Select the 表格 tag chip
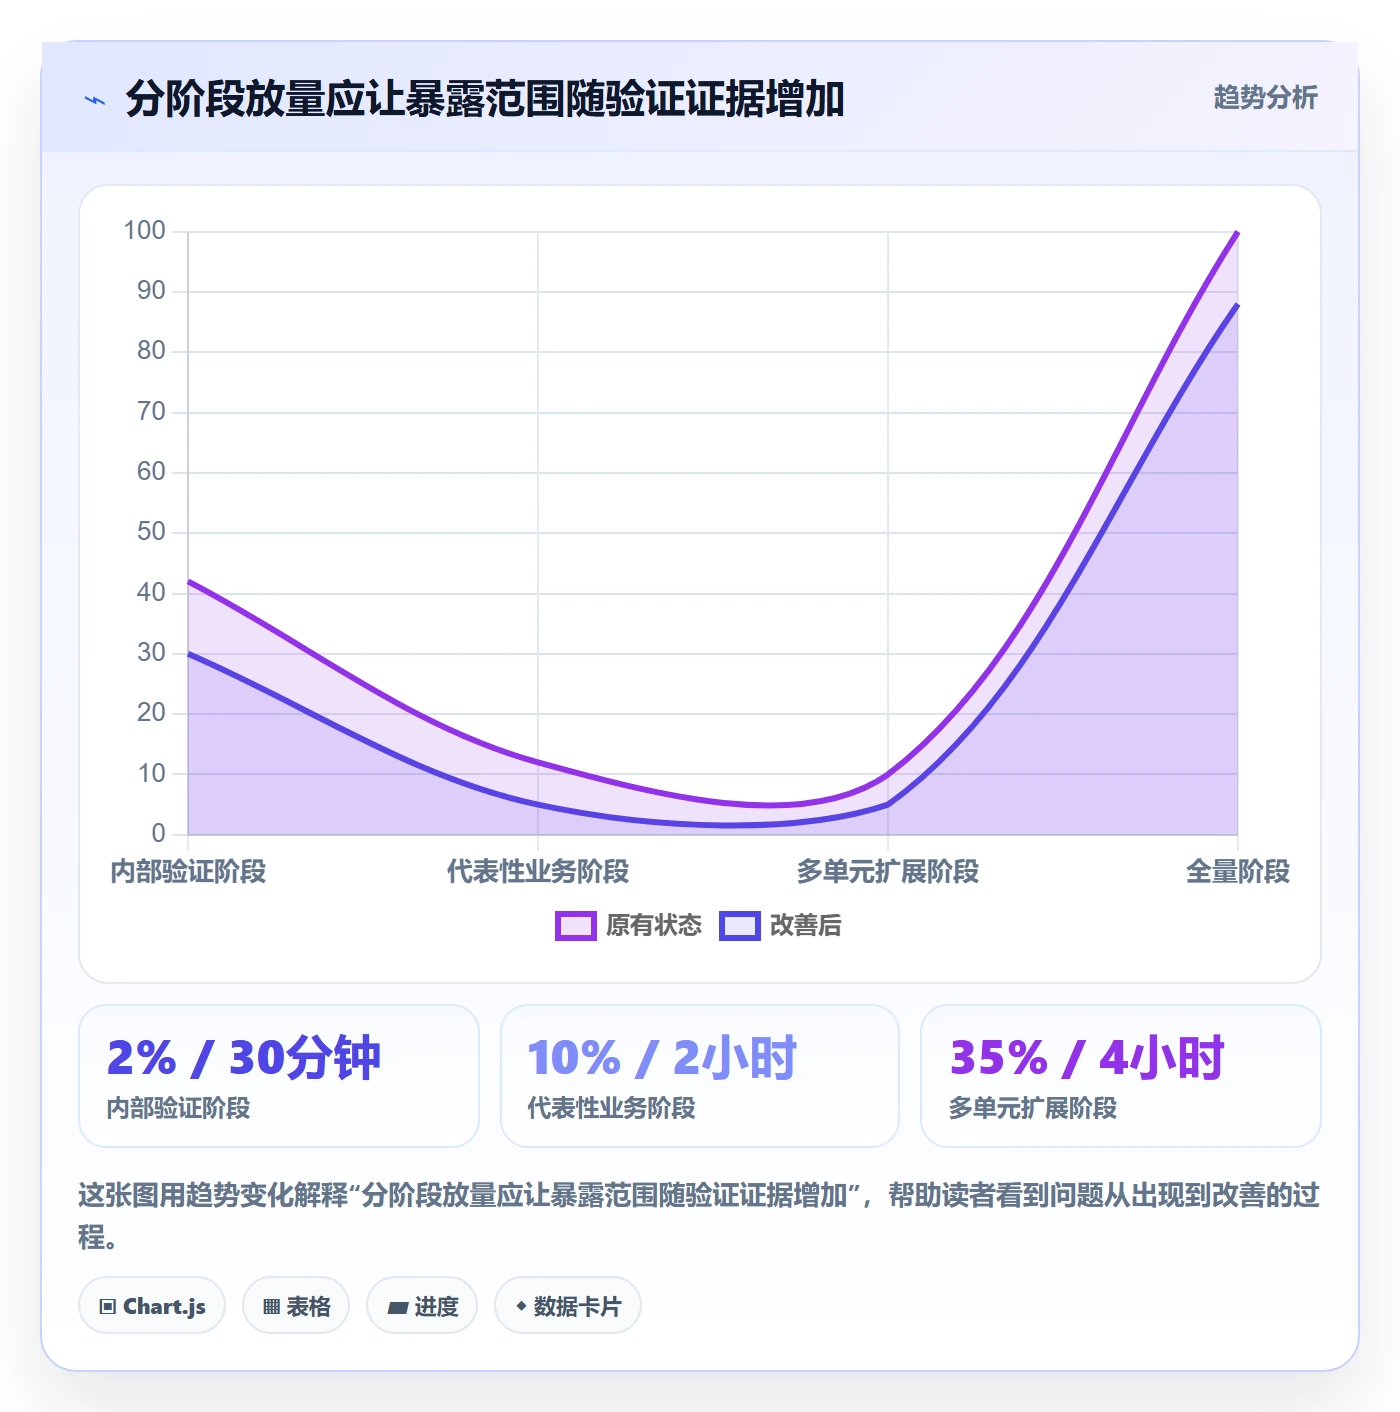This screenshot has height=1412, width=1400. click(296, 1306)
